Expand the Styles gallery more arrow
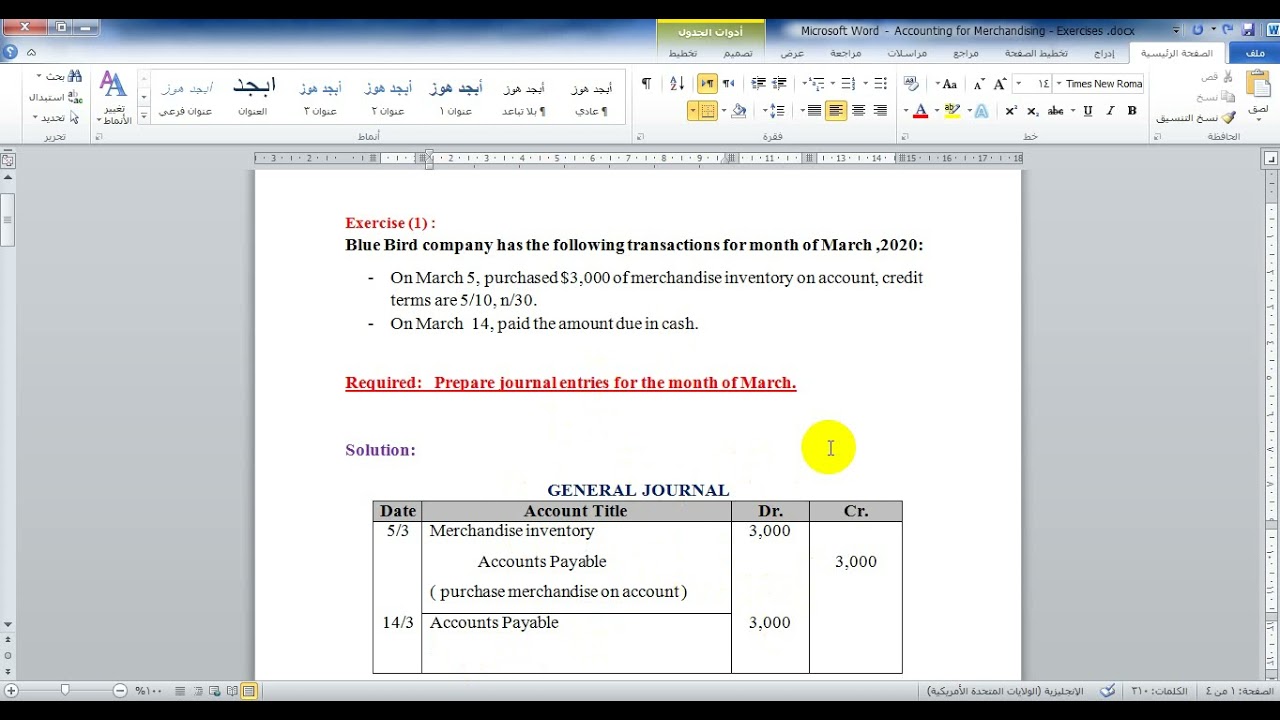This screenshot has width=1280, height=720. click(144, 116)
